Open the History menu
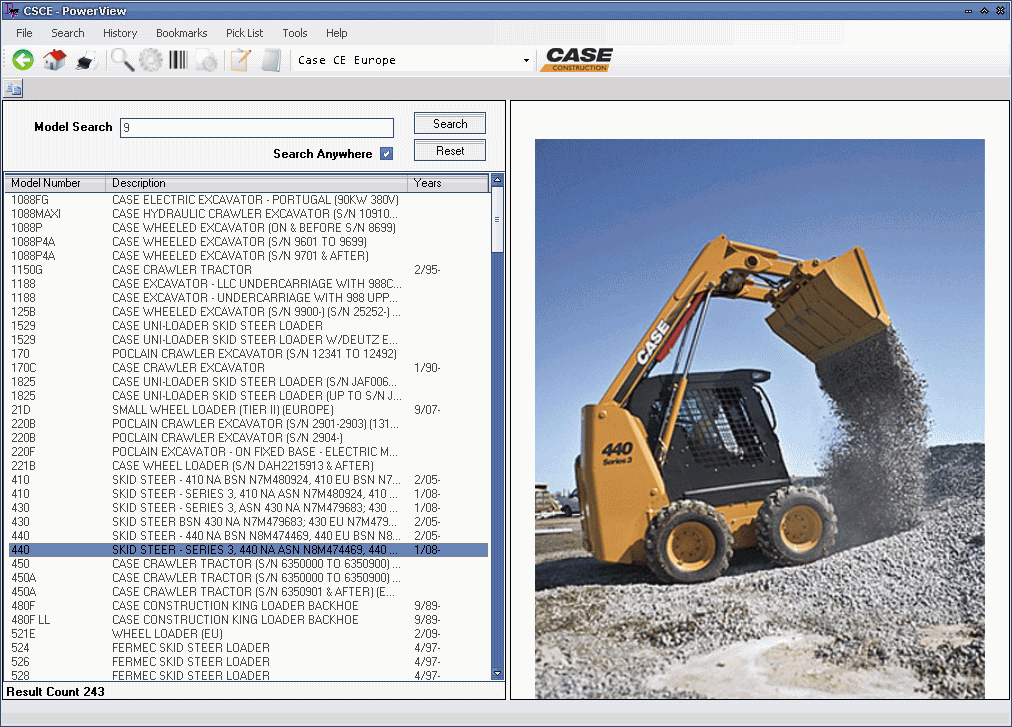This screenshot has width=1012, height=727. 120,33
